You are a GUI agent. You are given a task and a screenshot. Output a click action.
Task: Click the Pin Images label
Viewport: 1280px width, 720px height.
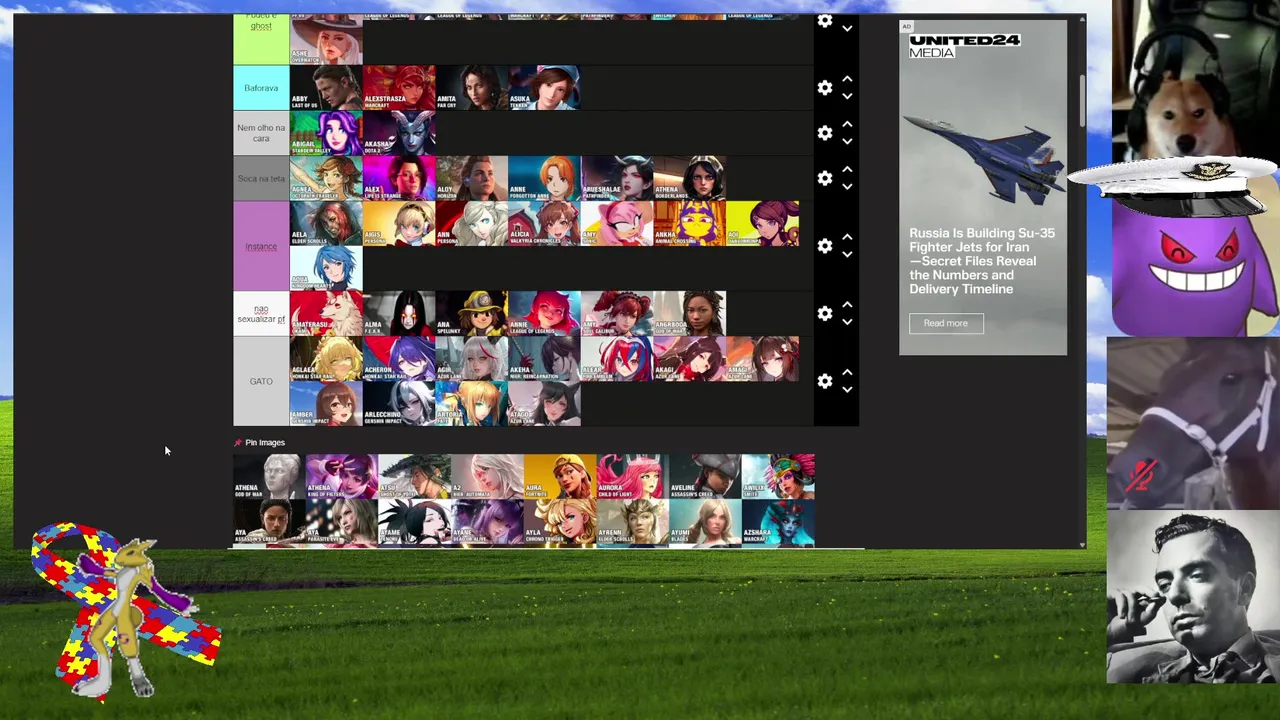[x=265, y=442]
